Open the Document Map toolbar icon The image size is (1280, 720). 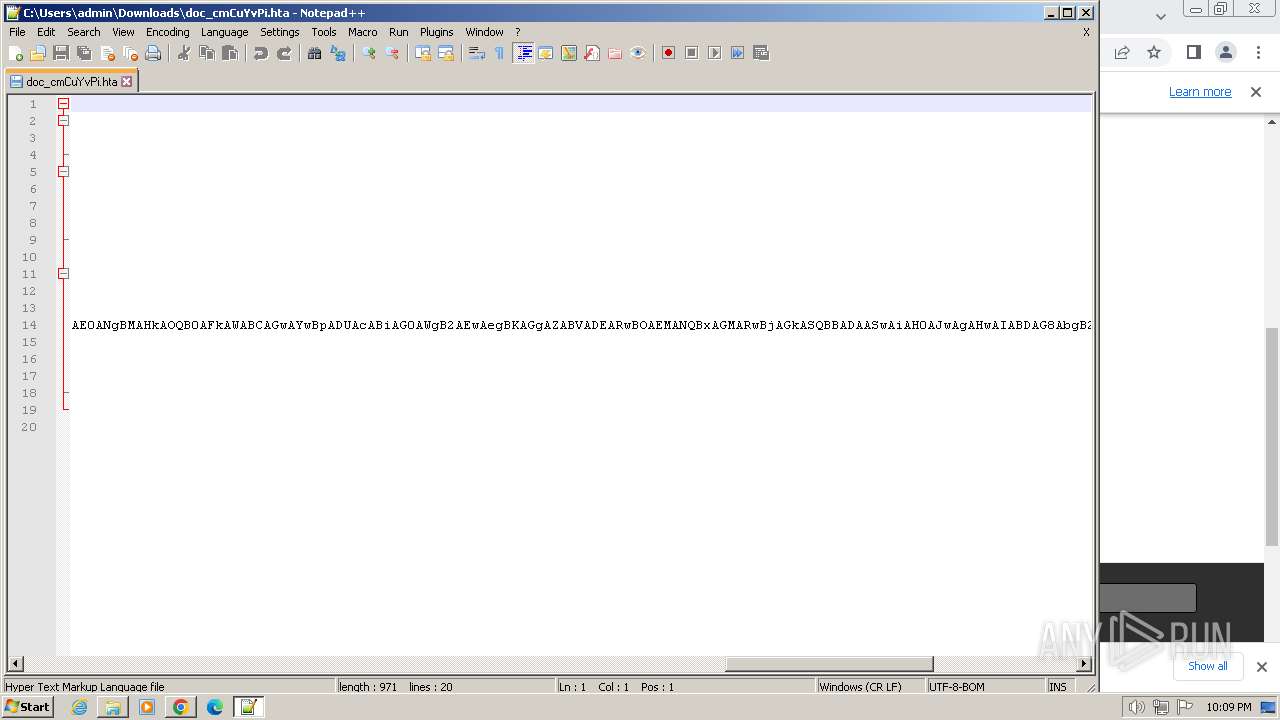[x=569, y=53]
